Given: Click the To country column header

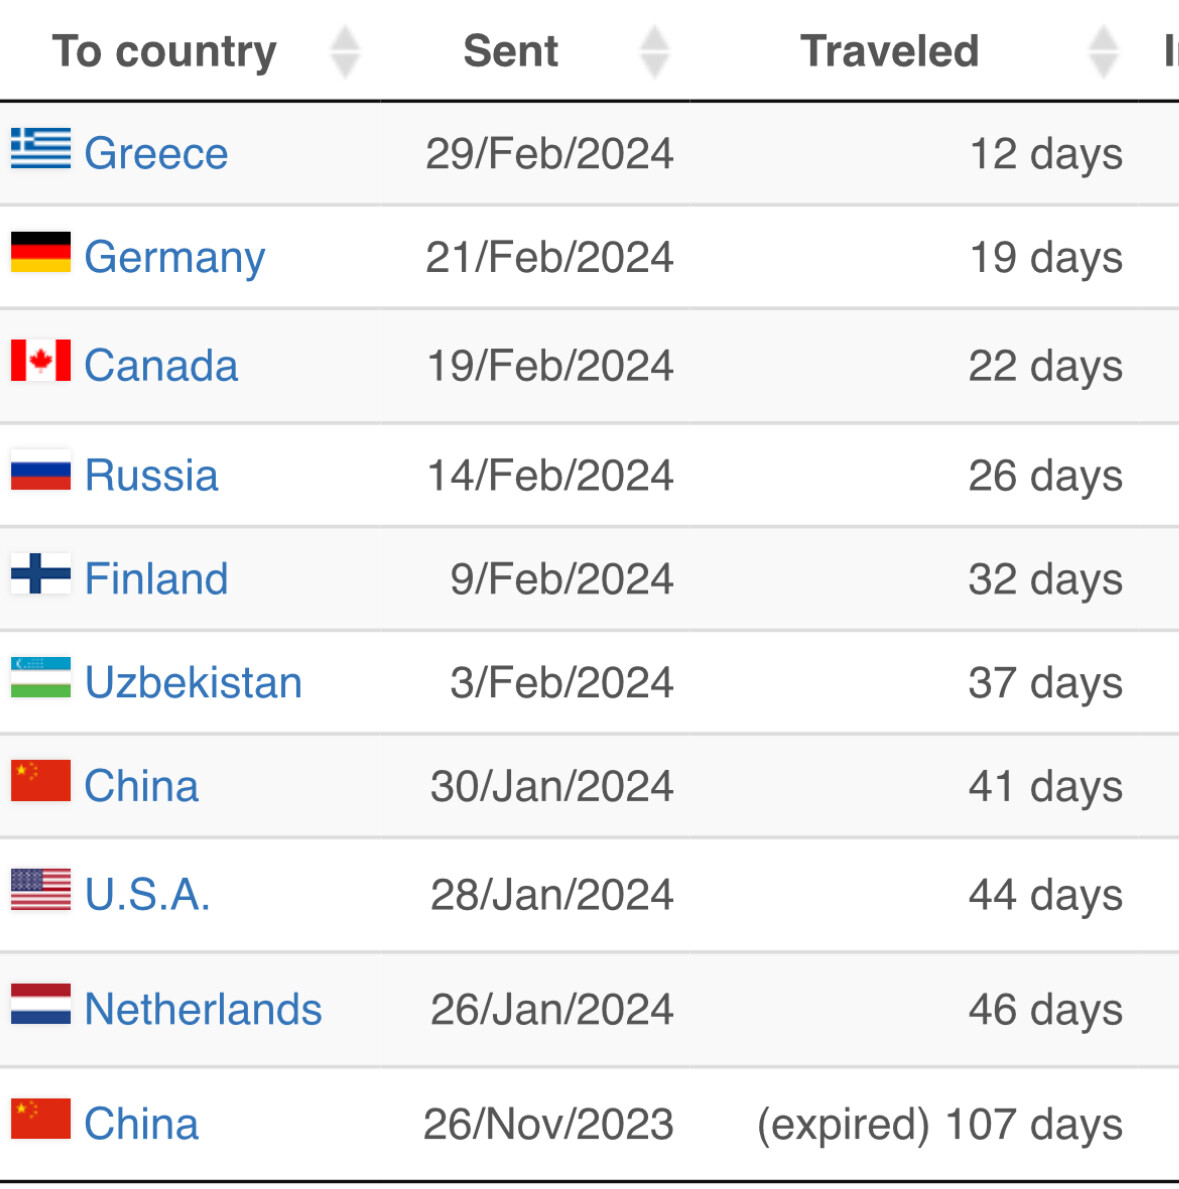Looking at the screenshot, I should tap(165, 52).
